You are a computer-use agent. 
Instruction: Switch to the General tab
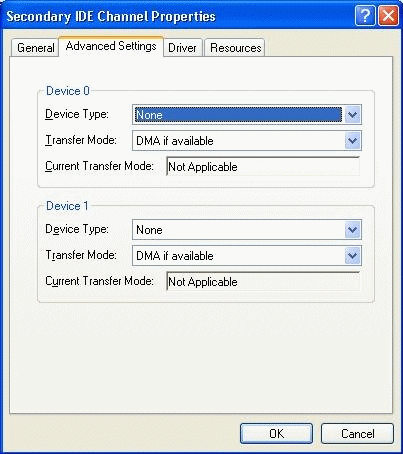pos(35,48)
